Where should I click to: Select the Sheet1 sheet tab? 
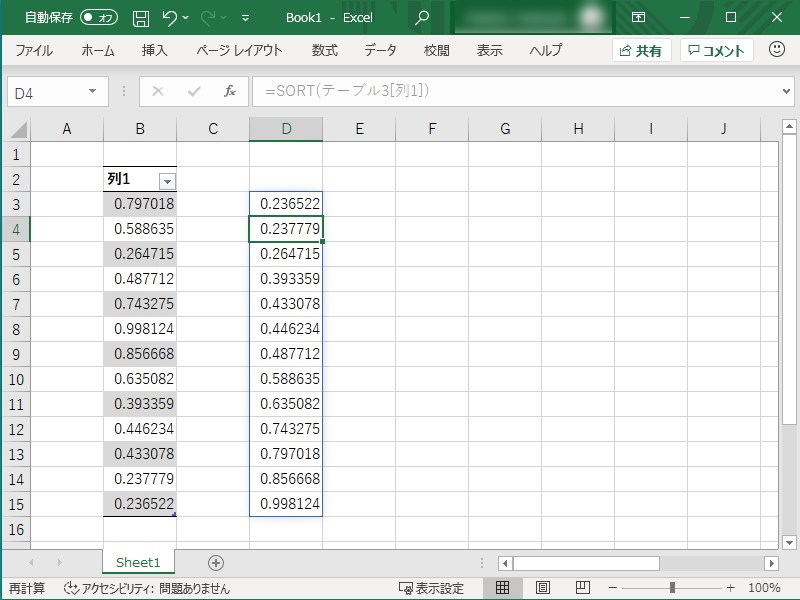pos(138,562)
